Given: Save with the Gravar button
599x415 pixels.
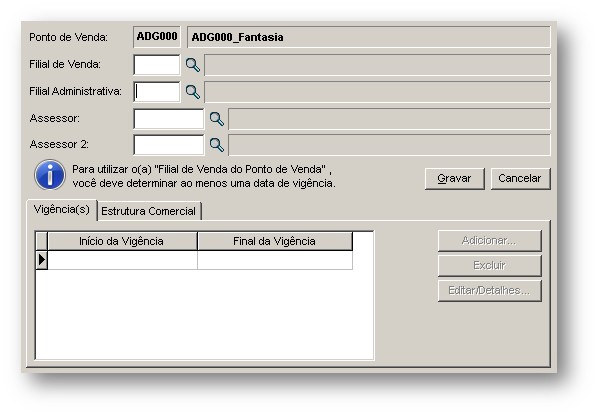Looking at the screenshot, I should [x=455, y=178].
